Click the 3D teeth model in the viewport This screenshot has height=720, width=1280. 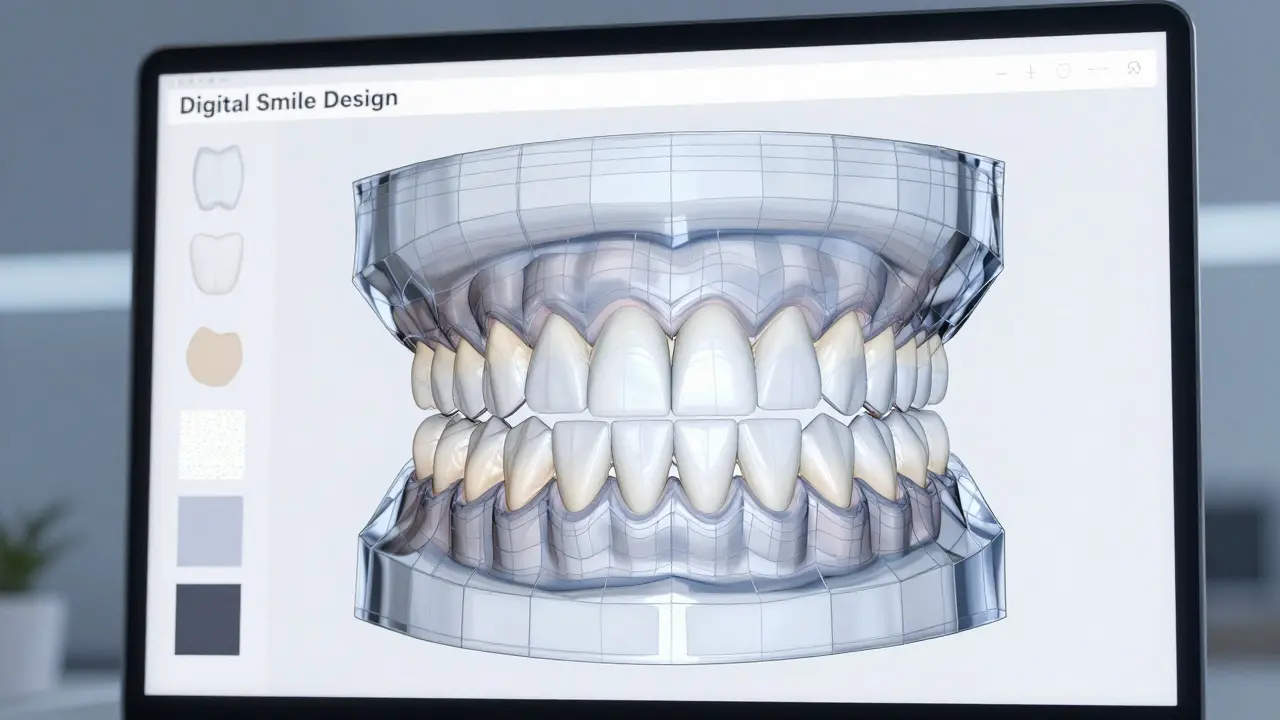[680, 396]
